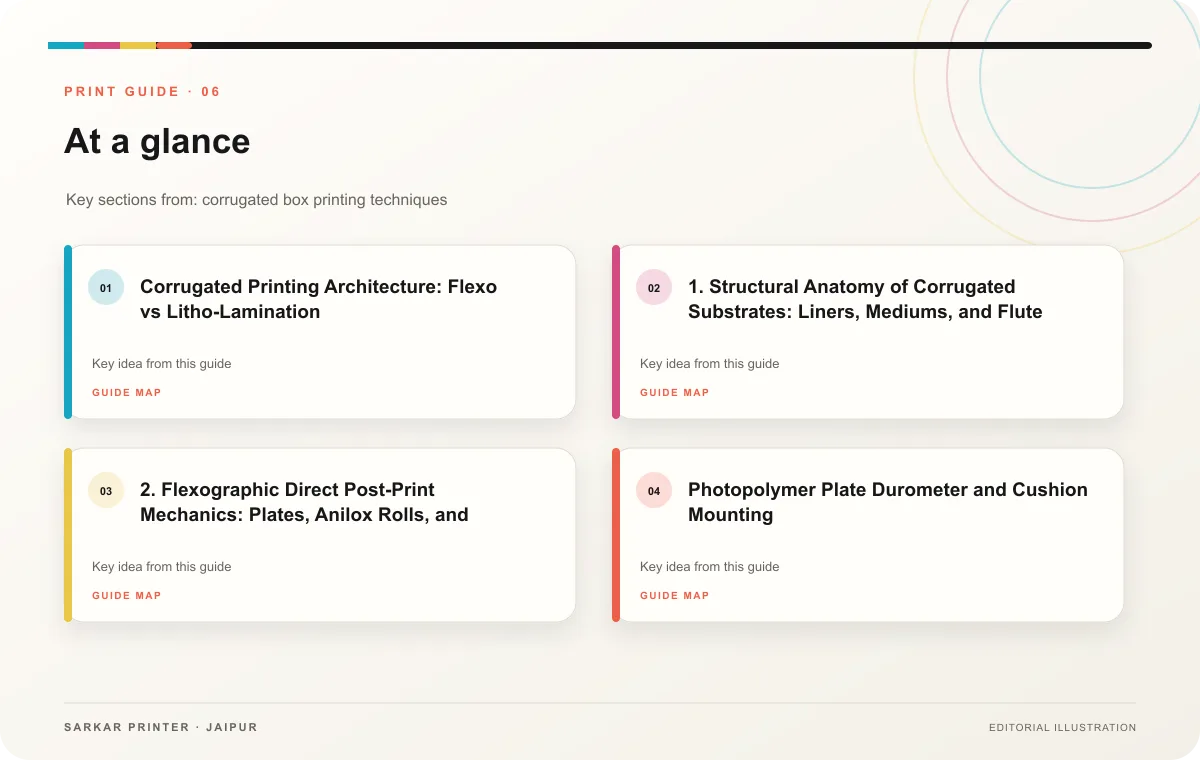Screen dimensions: 1200x760
Task: Select "Key idea from this guide" in card 02
Action: click(x=710, y=364)
